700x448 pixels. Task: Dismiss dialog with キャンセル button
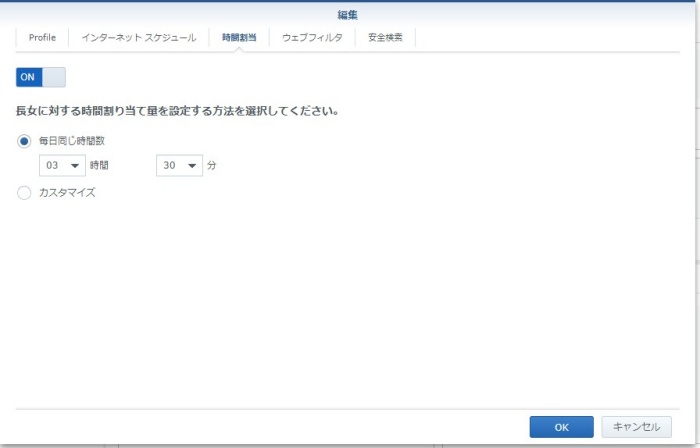[x=636, y=427]
